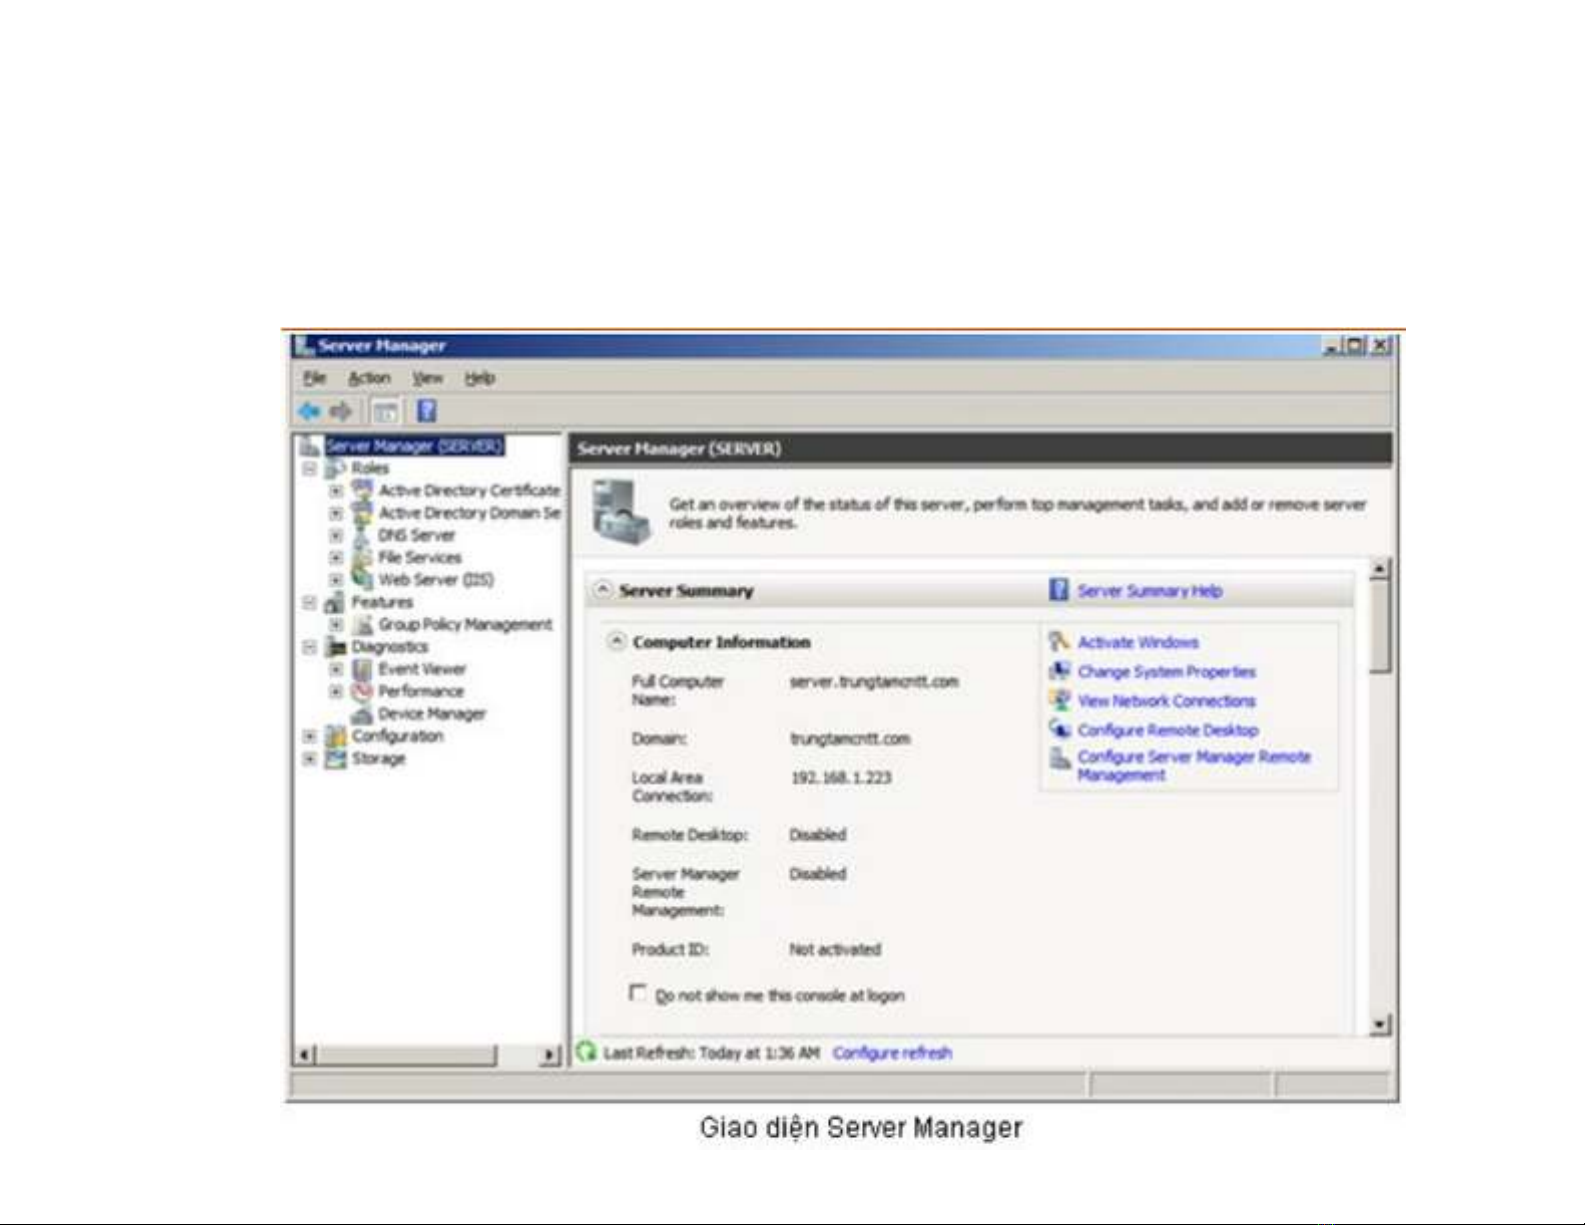The height and width of the screenshot is (1225, 1585).
Task: Click the Configuration node icon
Action: [x=336, y=736]
